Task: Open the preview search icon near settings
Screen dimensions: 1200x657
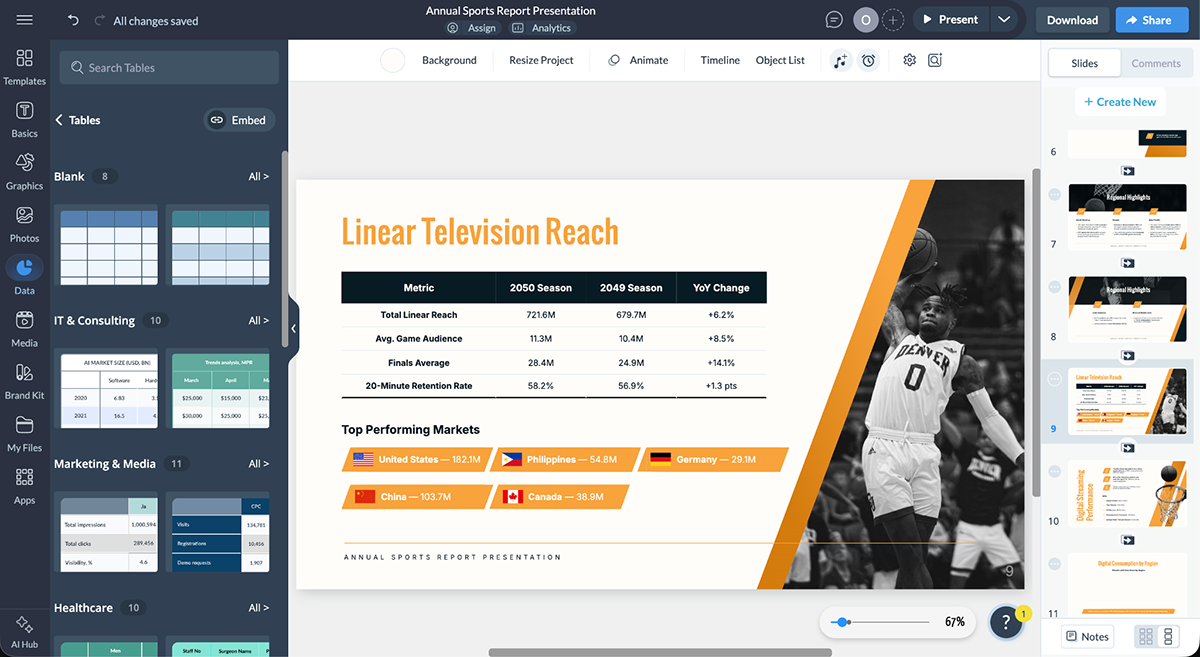Action: point(934,60)
